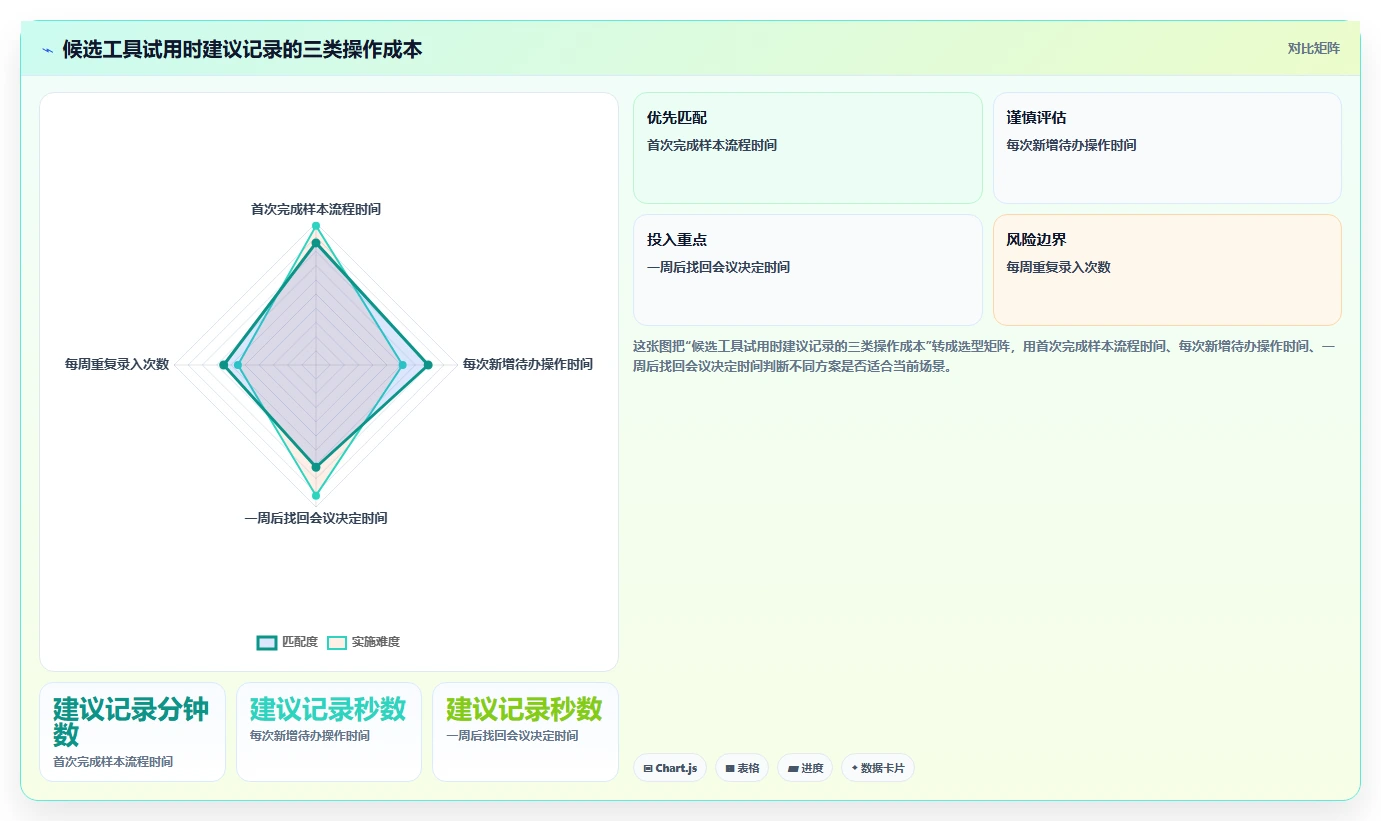Select the 表格 tag
This screenshot has height=821, width=1381.
[742, 768]
